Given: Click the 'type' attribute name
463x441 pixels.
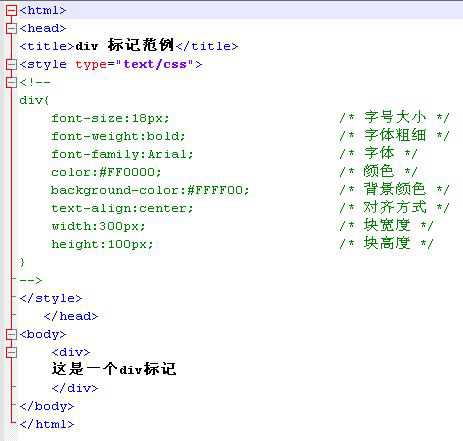Looking at the screenshot, I should tap(91, 64).
